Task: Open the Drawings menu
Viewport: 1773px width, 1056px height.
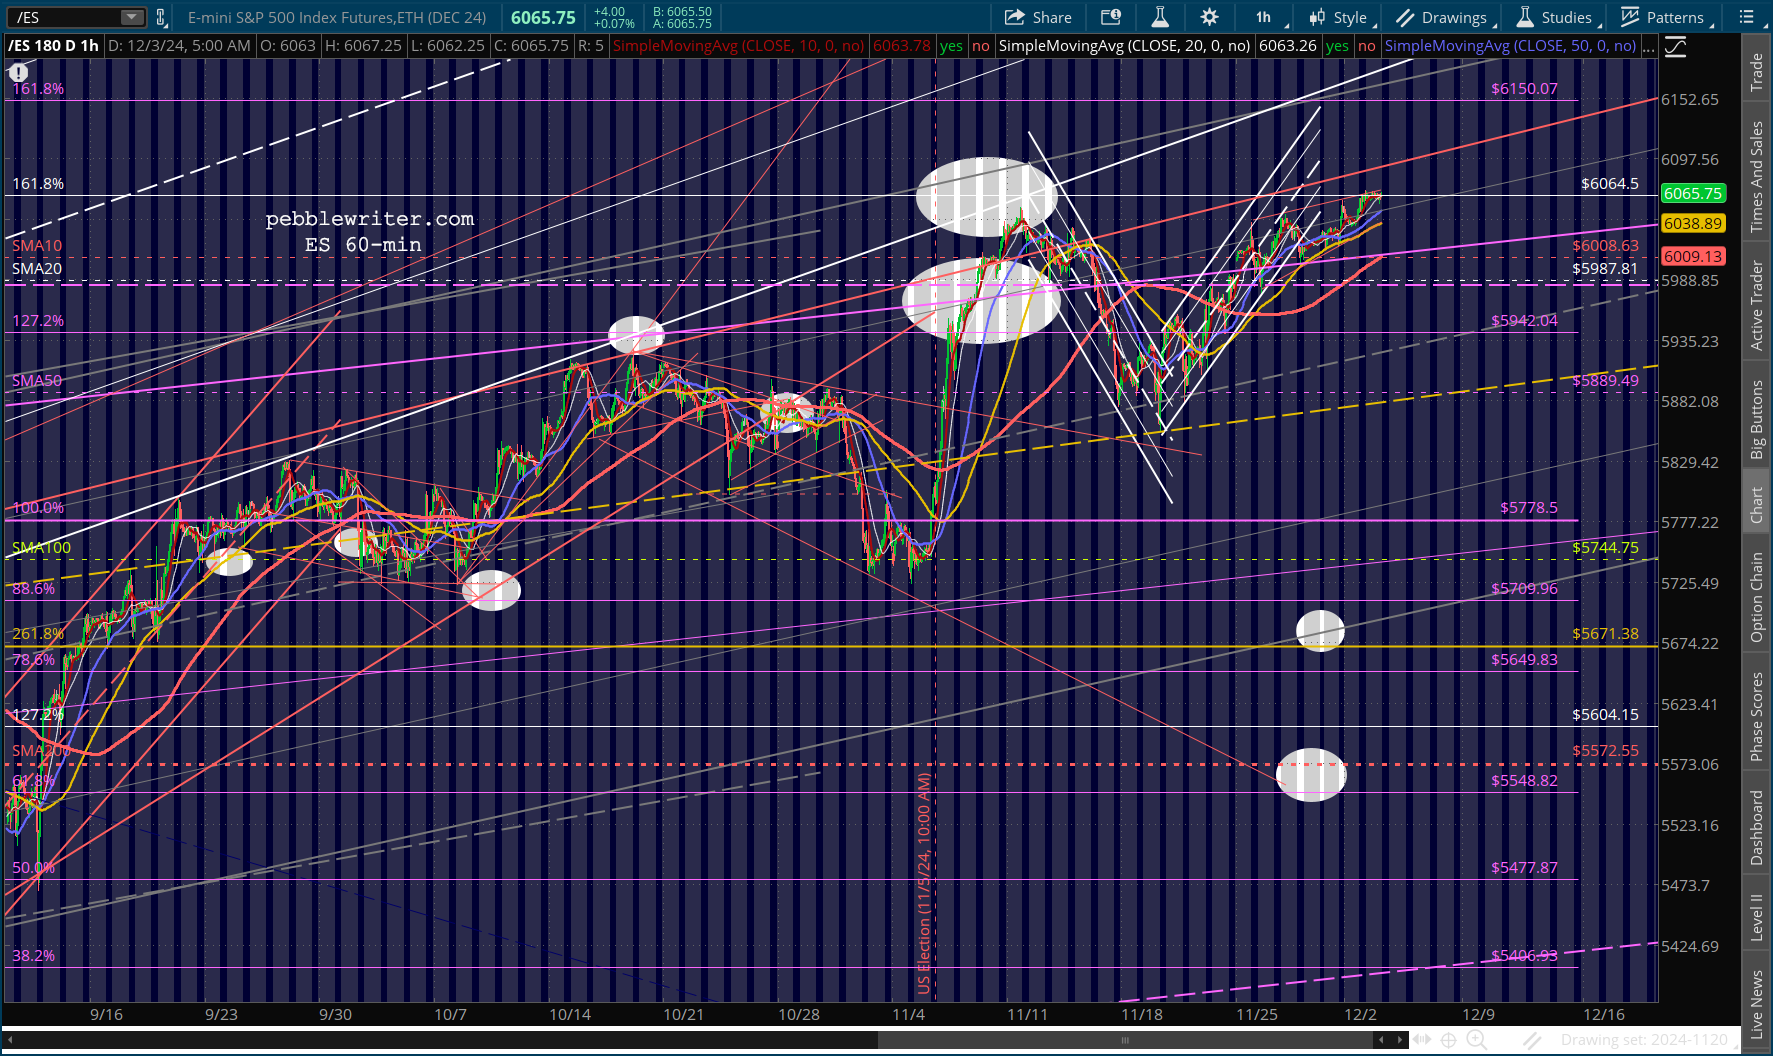Action: point(1445,17)
